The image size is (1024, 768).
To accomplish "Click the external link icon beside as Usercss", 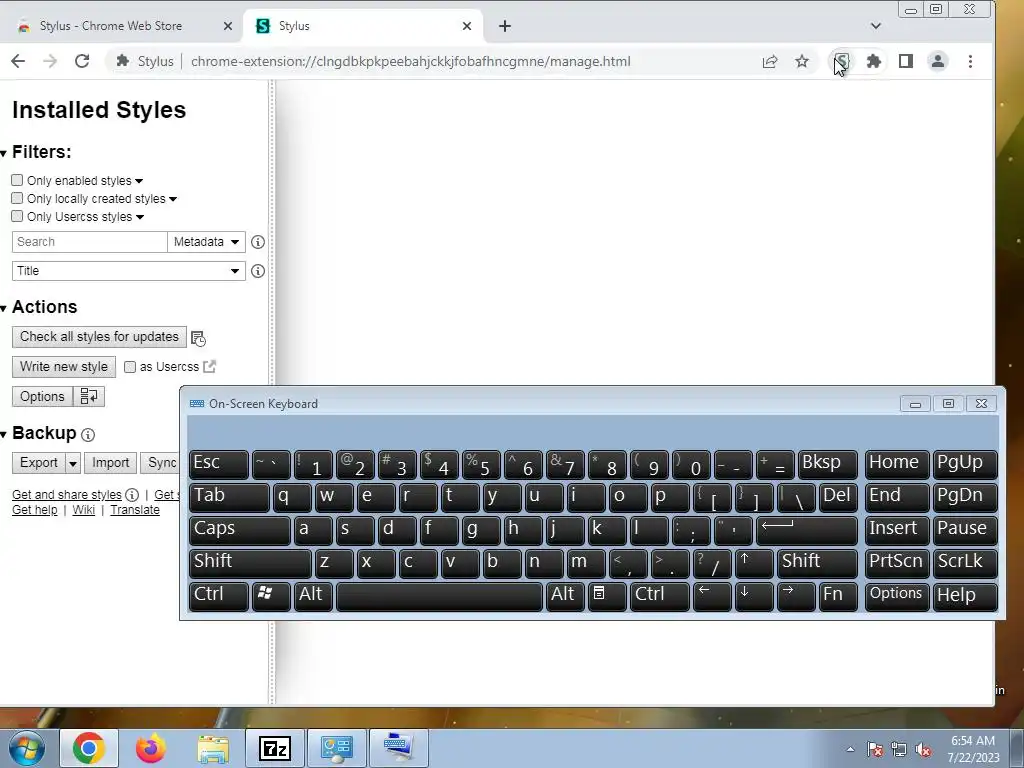I will [209, 366].
